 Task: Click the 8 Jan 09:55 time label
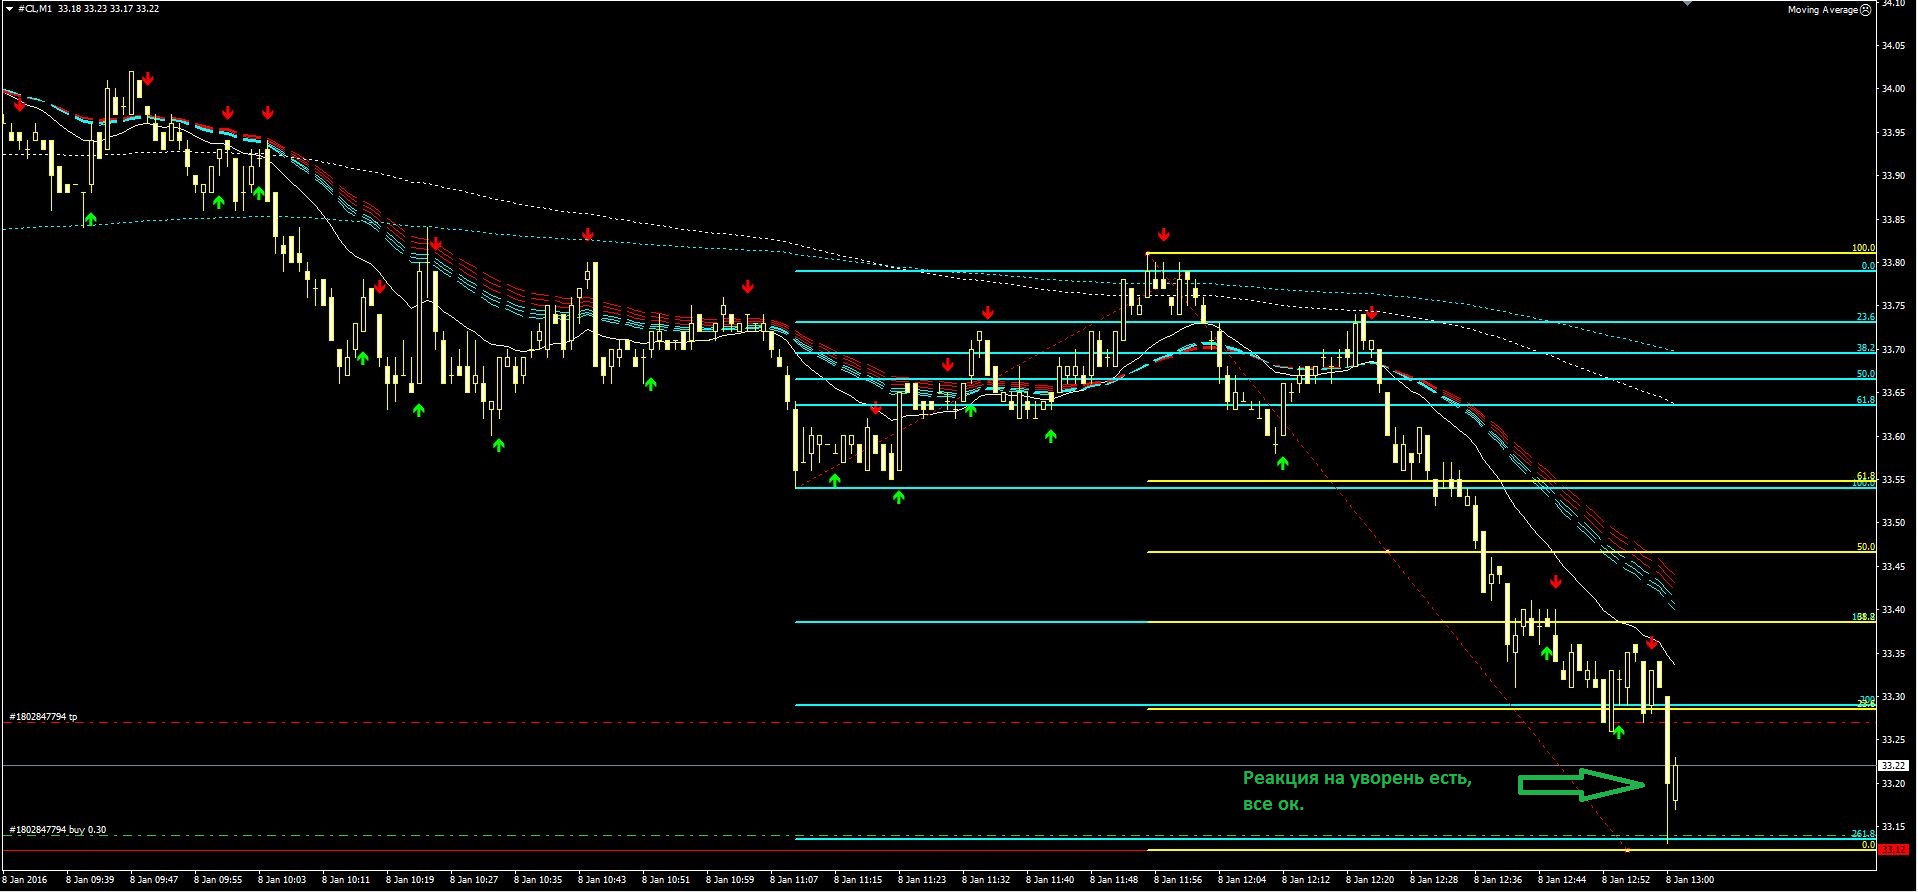[218, 880]
